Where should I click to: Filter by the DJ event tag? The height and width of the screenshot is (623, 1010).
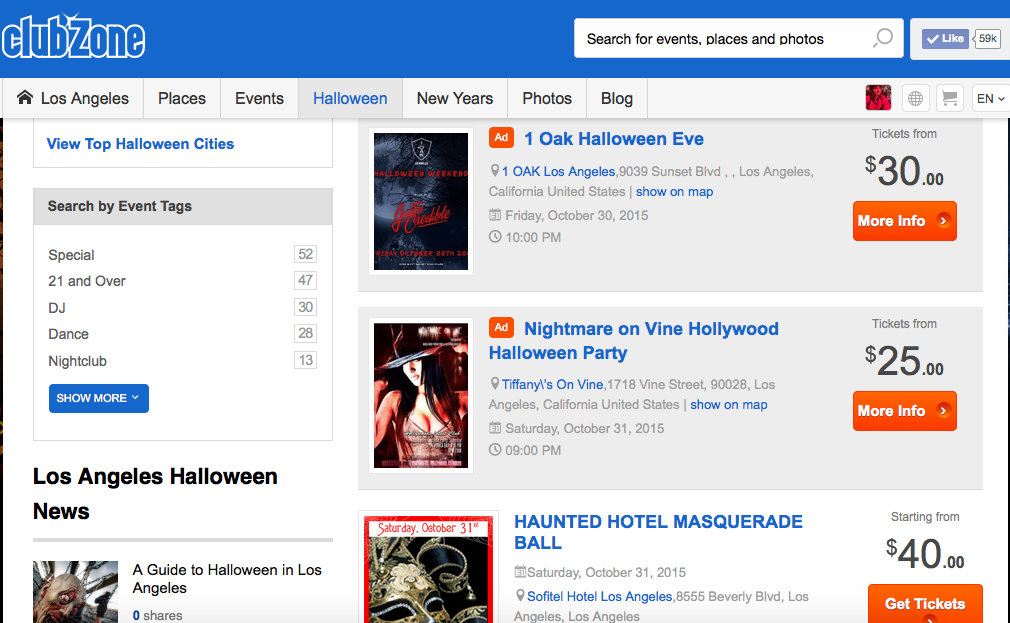(x=57, y=308)
